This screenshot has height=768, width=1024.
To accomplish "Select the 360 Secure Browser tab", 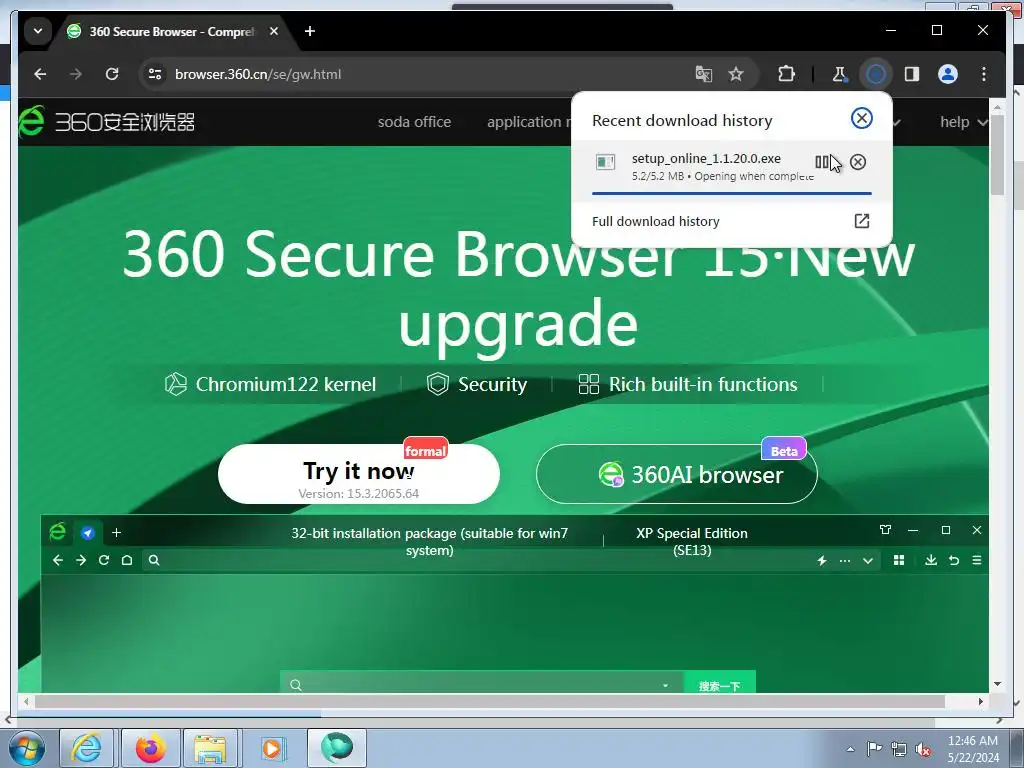I will [171, 31].
